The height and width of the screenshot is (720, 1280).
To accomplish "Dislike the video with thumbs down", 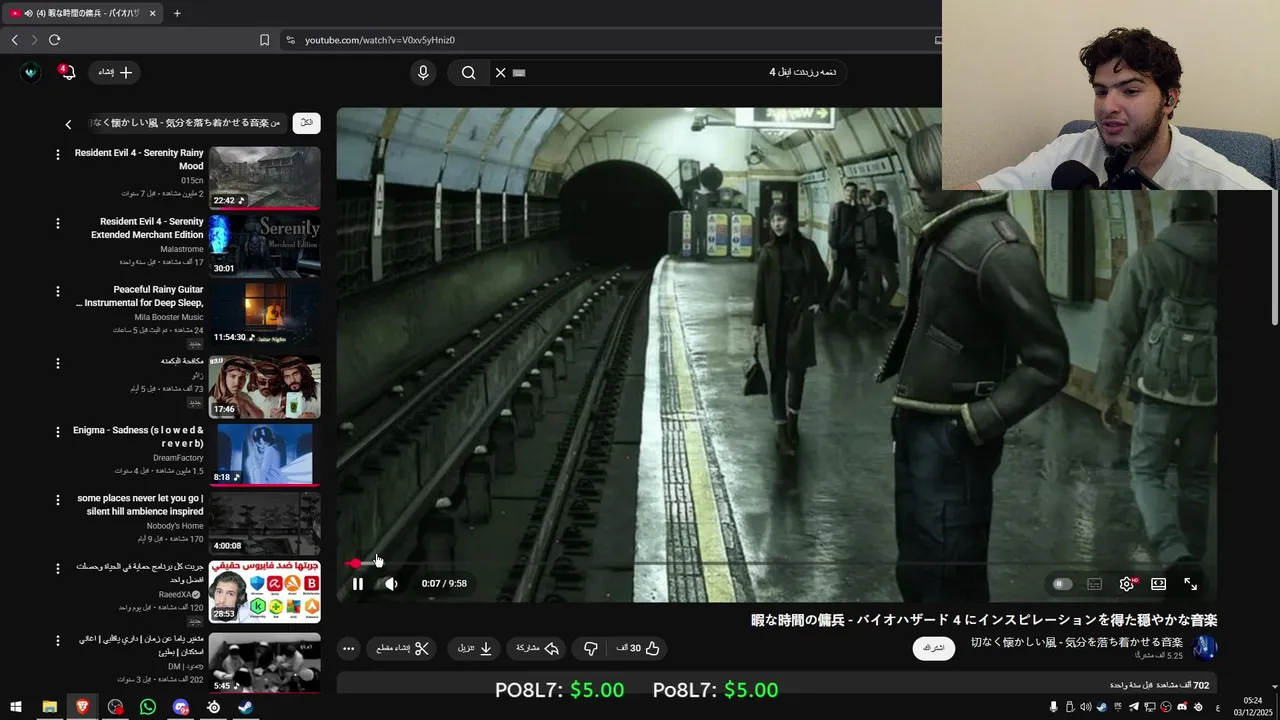I will (591, 648).
